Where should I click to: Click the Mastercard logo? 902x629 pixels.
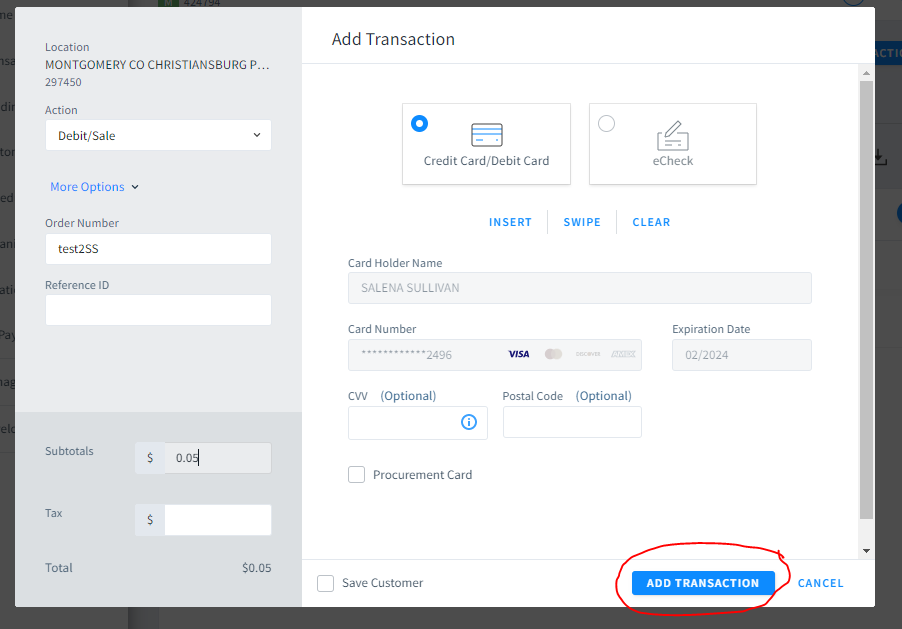(x=553, y=354)
